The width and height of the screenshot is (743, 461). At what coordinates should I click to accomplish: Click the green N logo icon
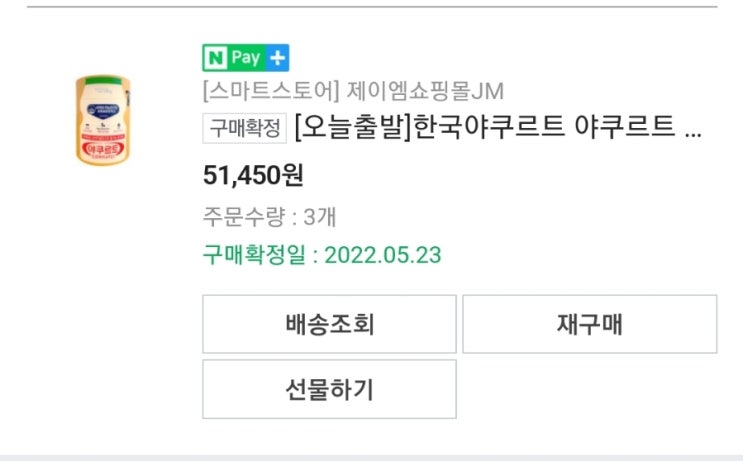215,57
